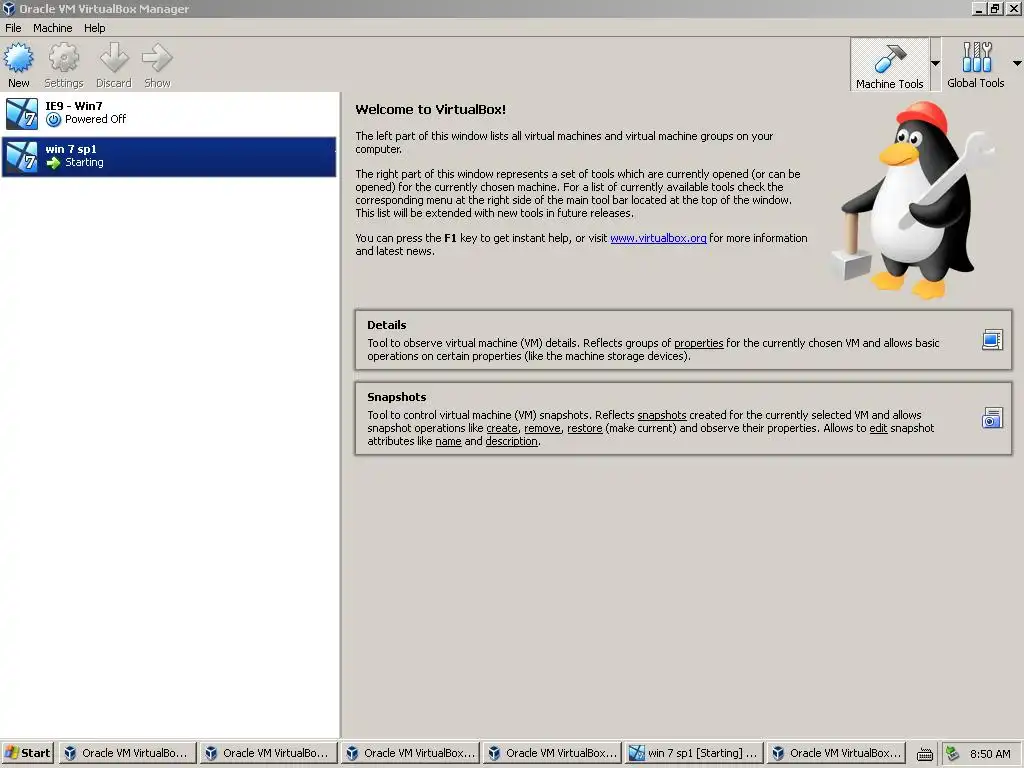Click the Powered Off status icon
1024x768 pixels.
54,120
